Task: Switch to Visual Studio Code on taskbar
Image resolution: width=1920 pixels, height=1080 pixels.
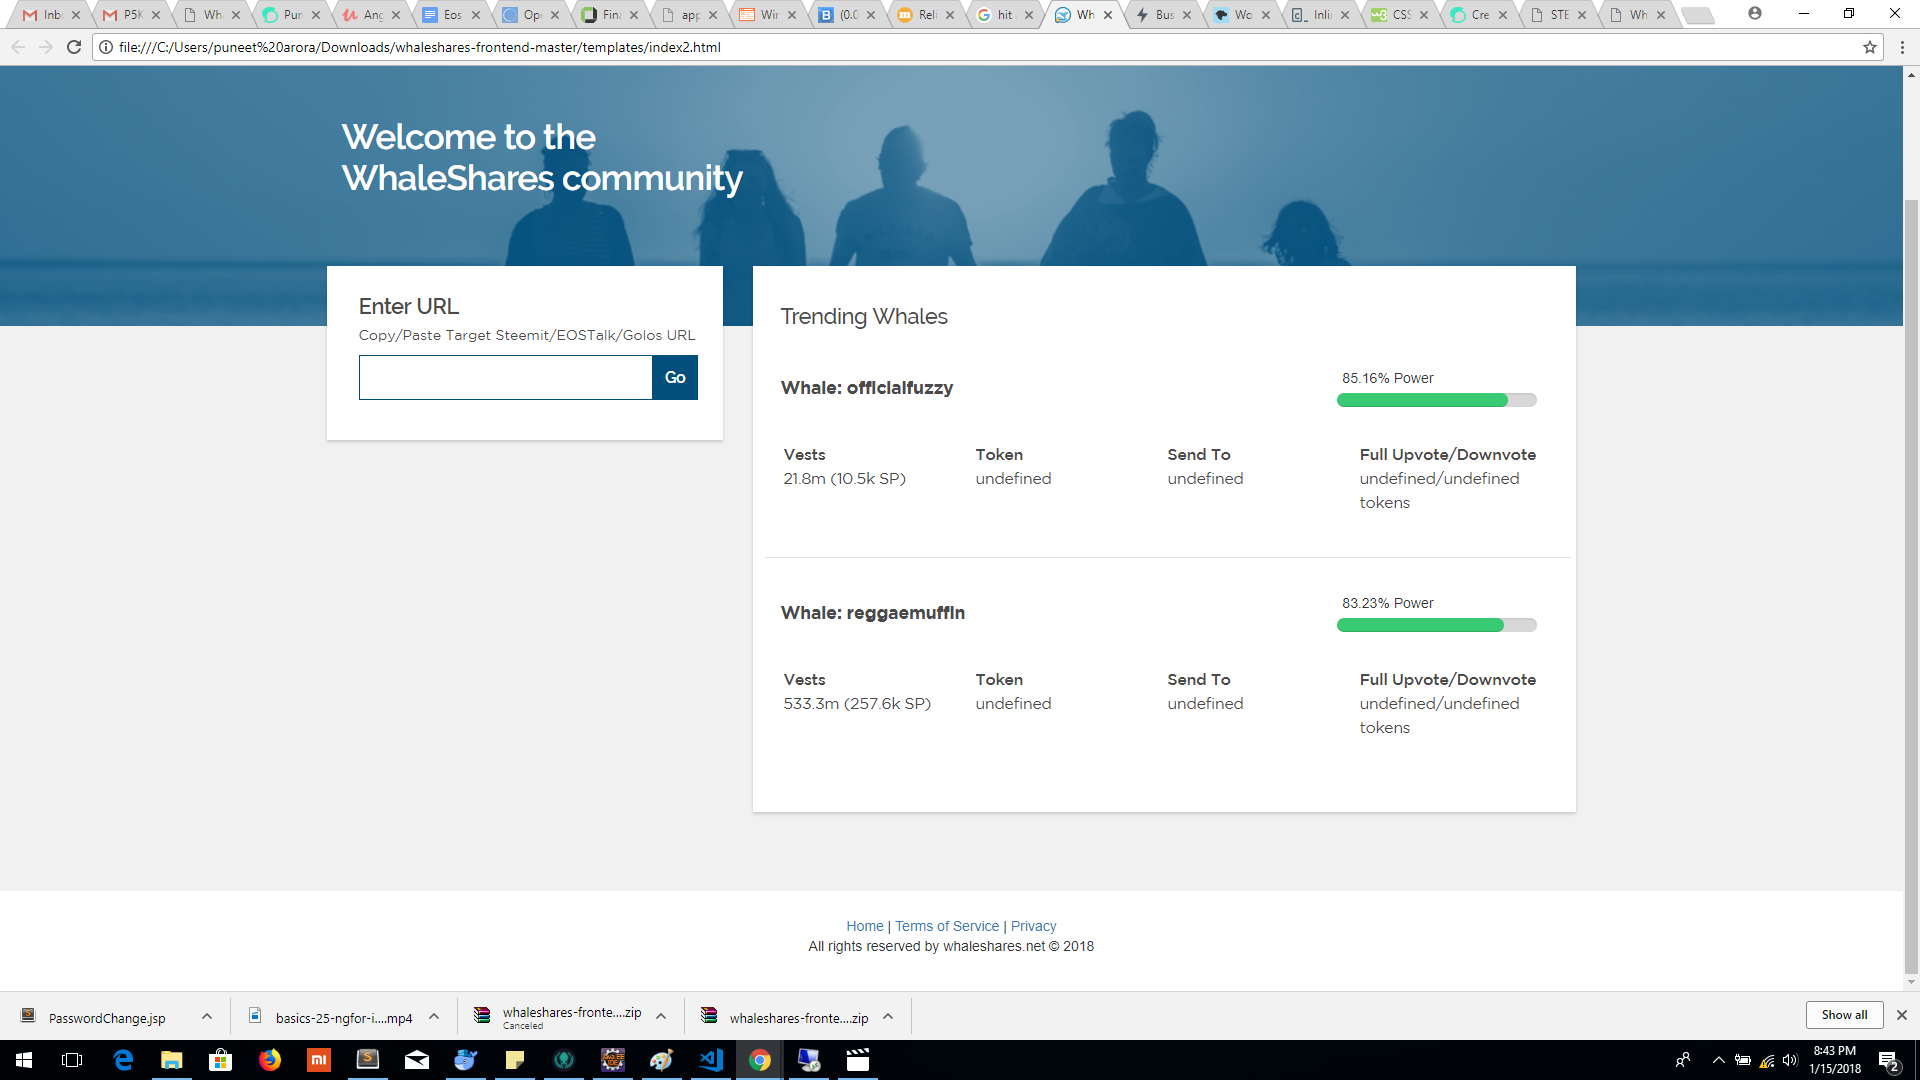Action: tap(711, 1060)
